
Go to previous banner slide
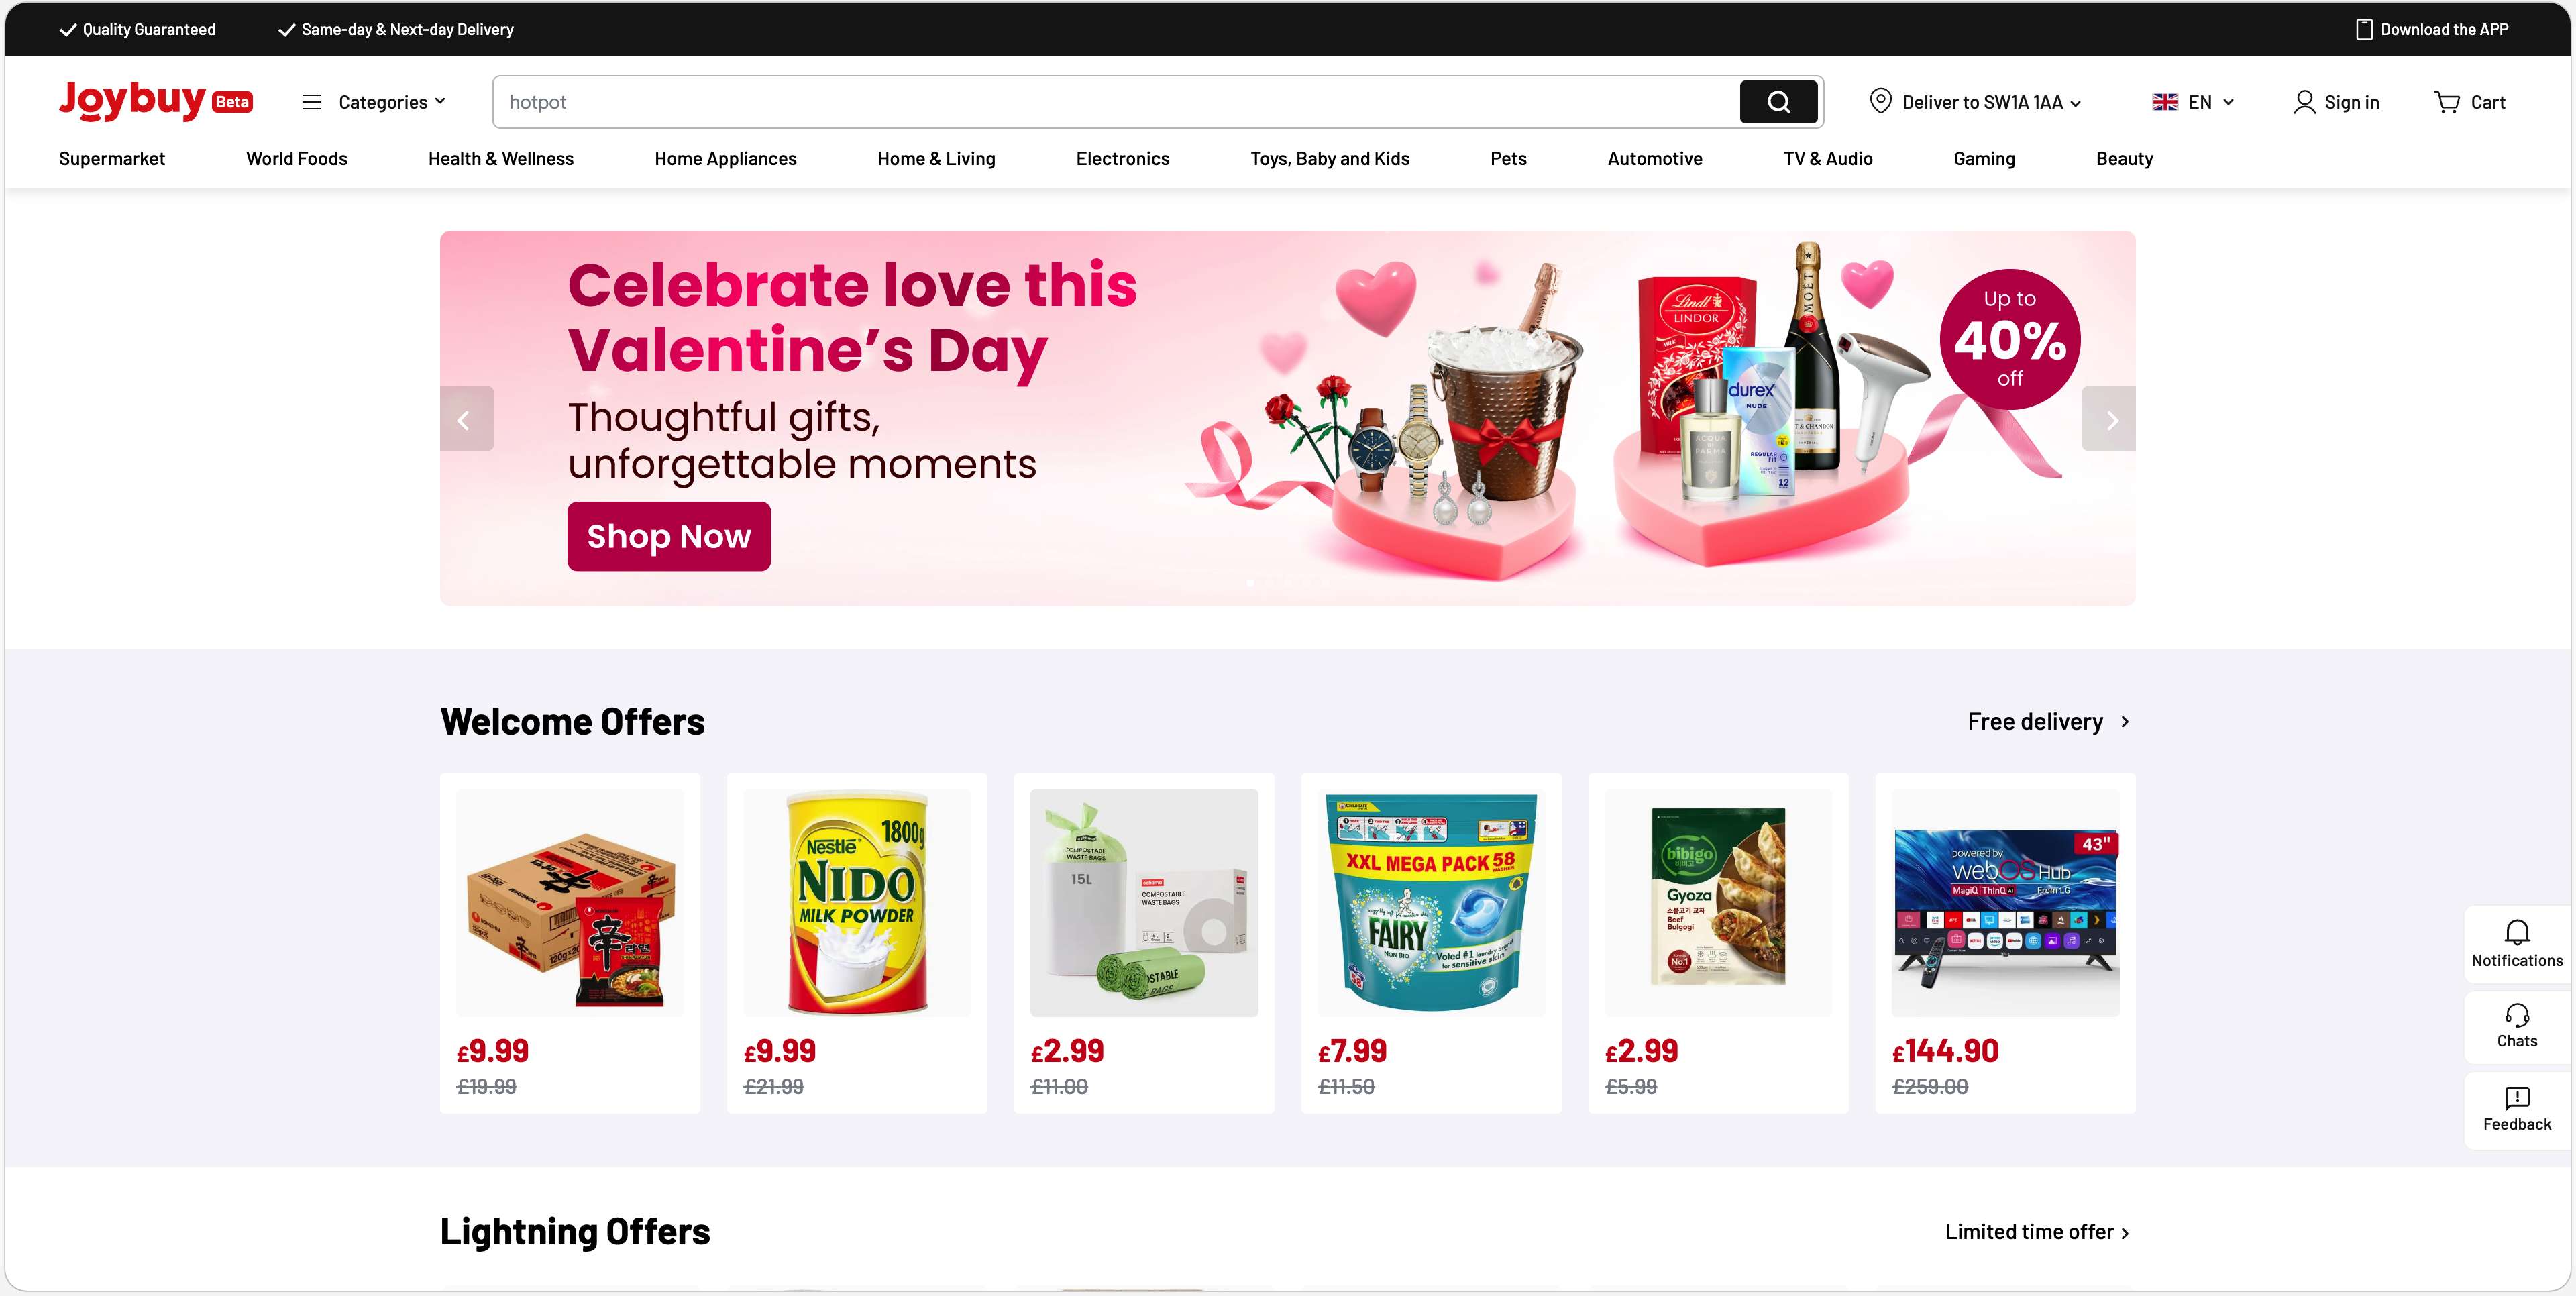466,419
